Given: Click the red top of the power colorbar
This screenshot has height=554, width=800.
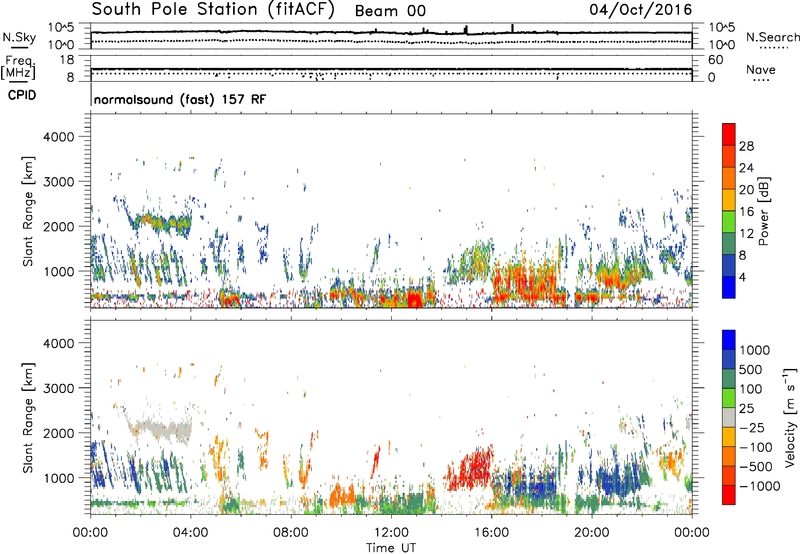Looking at the screenshot, I should point(729,134).
